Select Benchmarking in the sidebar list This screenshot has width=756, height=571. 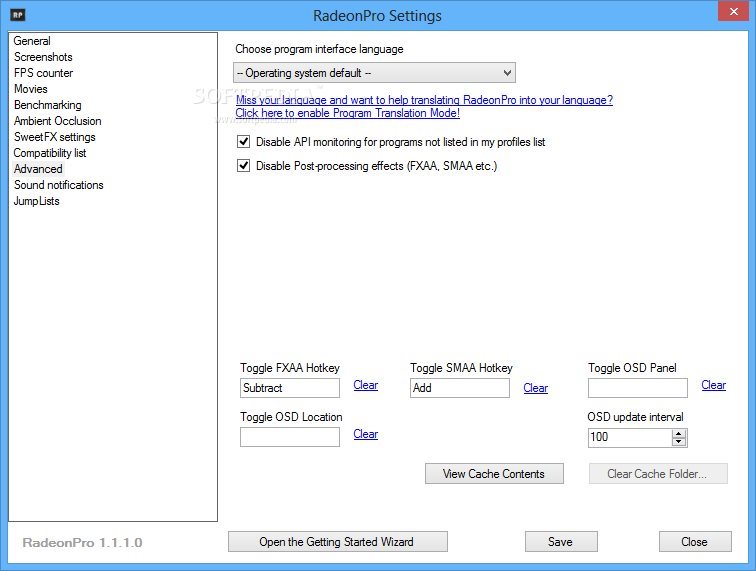point(47,105)
